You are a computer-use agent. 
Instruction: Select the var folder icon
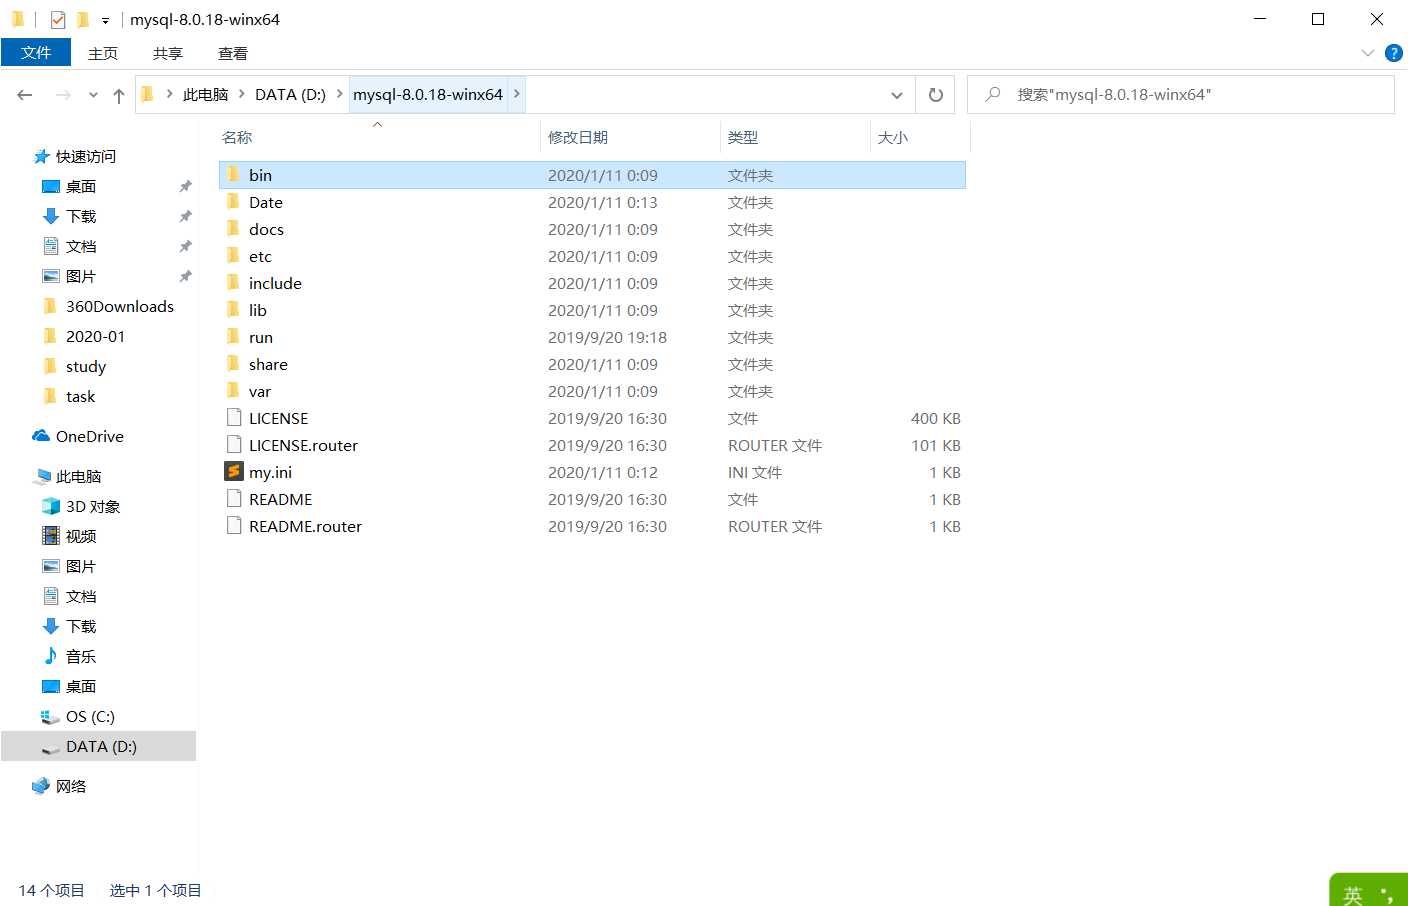(x=233, y=390)
